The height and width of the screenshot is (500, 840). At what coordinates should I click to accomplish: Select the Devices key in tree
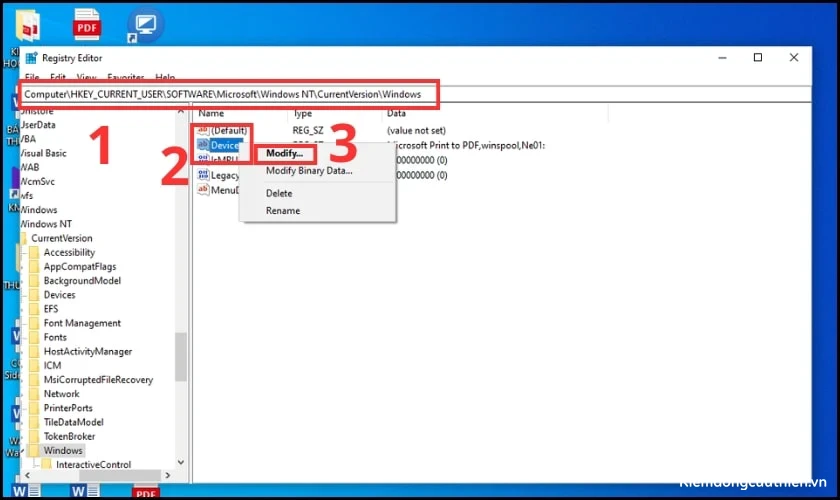(59, 295)
